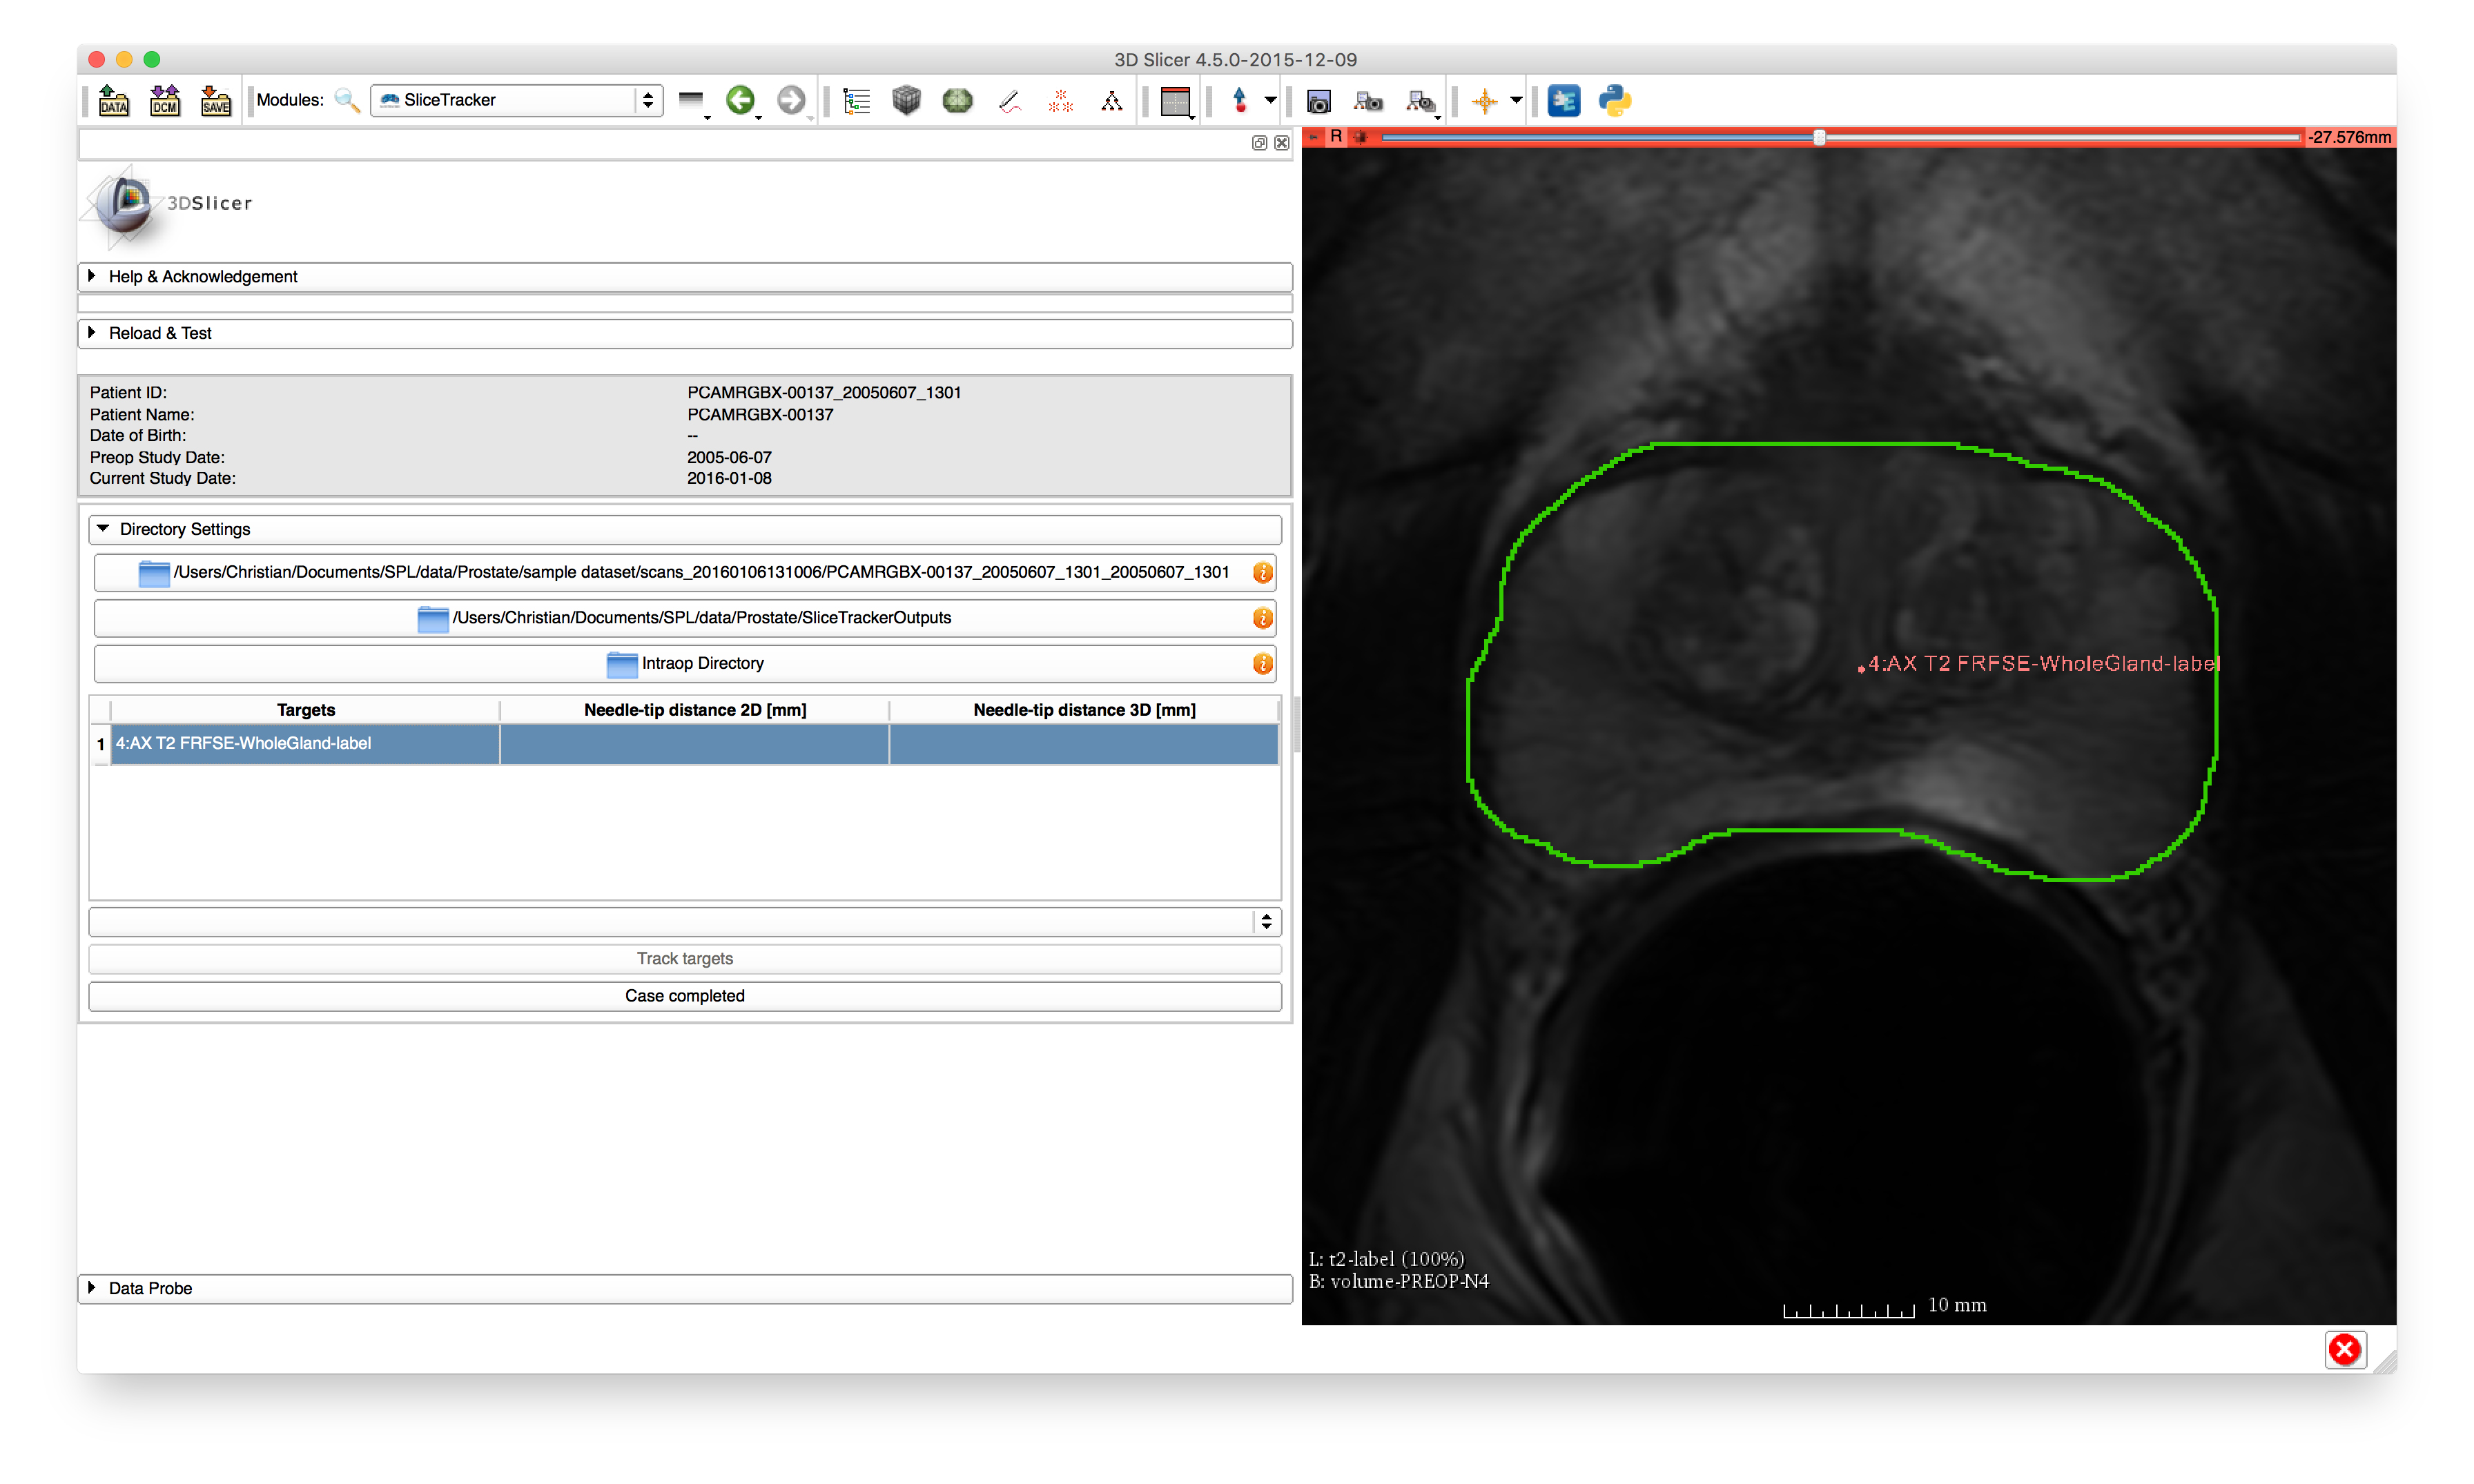Click the Case completed button
Viewport: 2474px width, 1484px height.
(x=684, y=996)
